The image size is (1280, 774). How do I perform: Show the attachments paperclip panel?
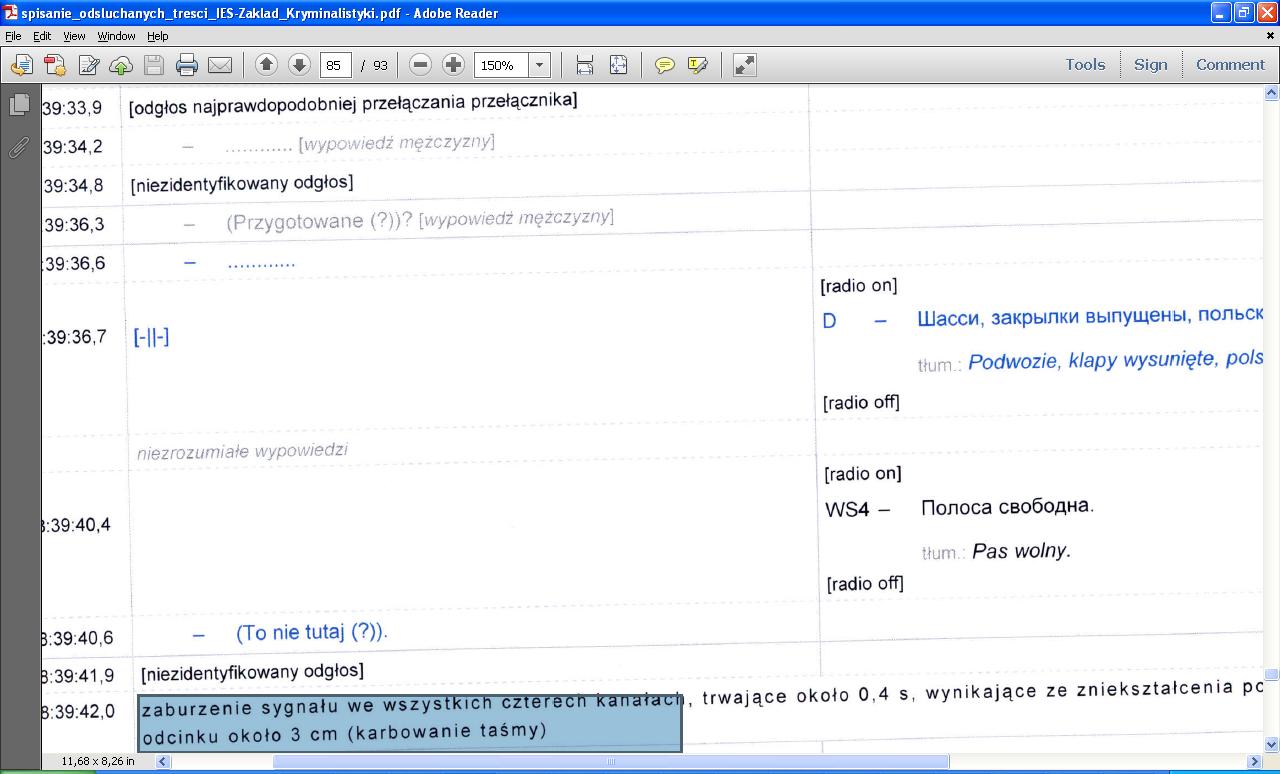click(x=19, y=148)
